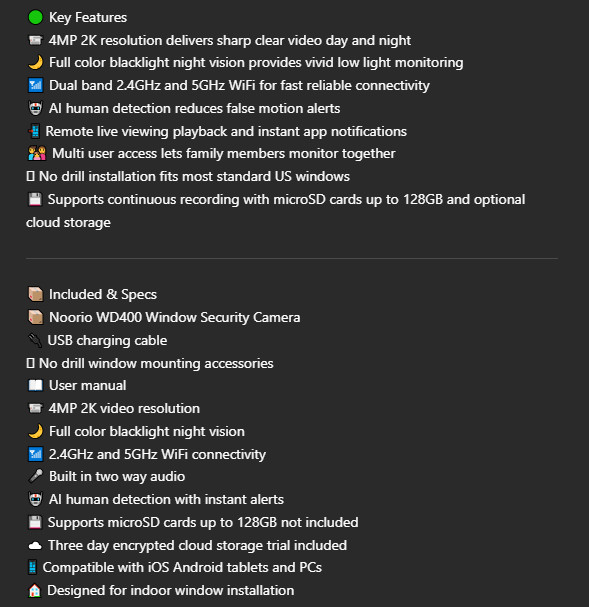Click the No drill window mounting accessories line

[x=150, y=364]
